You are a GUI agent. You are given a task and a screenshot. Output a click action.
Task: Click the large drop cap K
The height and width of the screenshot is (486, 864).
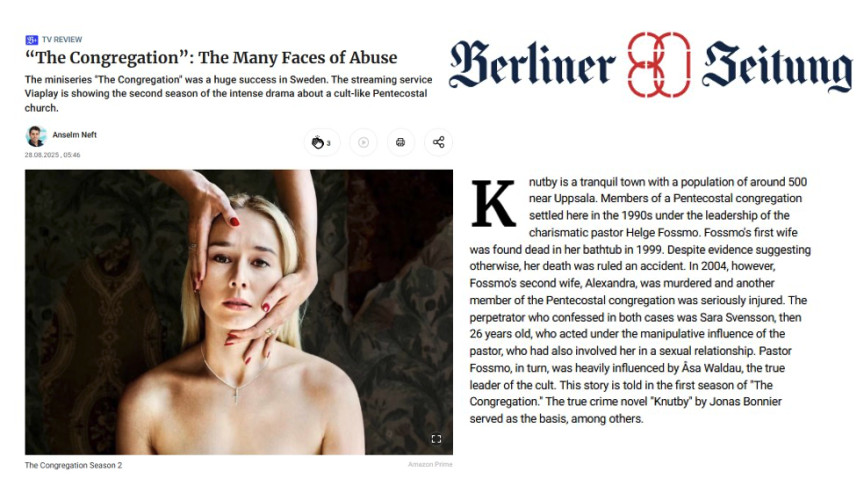493,203
